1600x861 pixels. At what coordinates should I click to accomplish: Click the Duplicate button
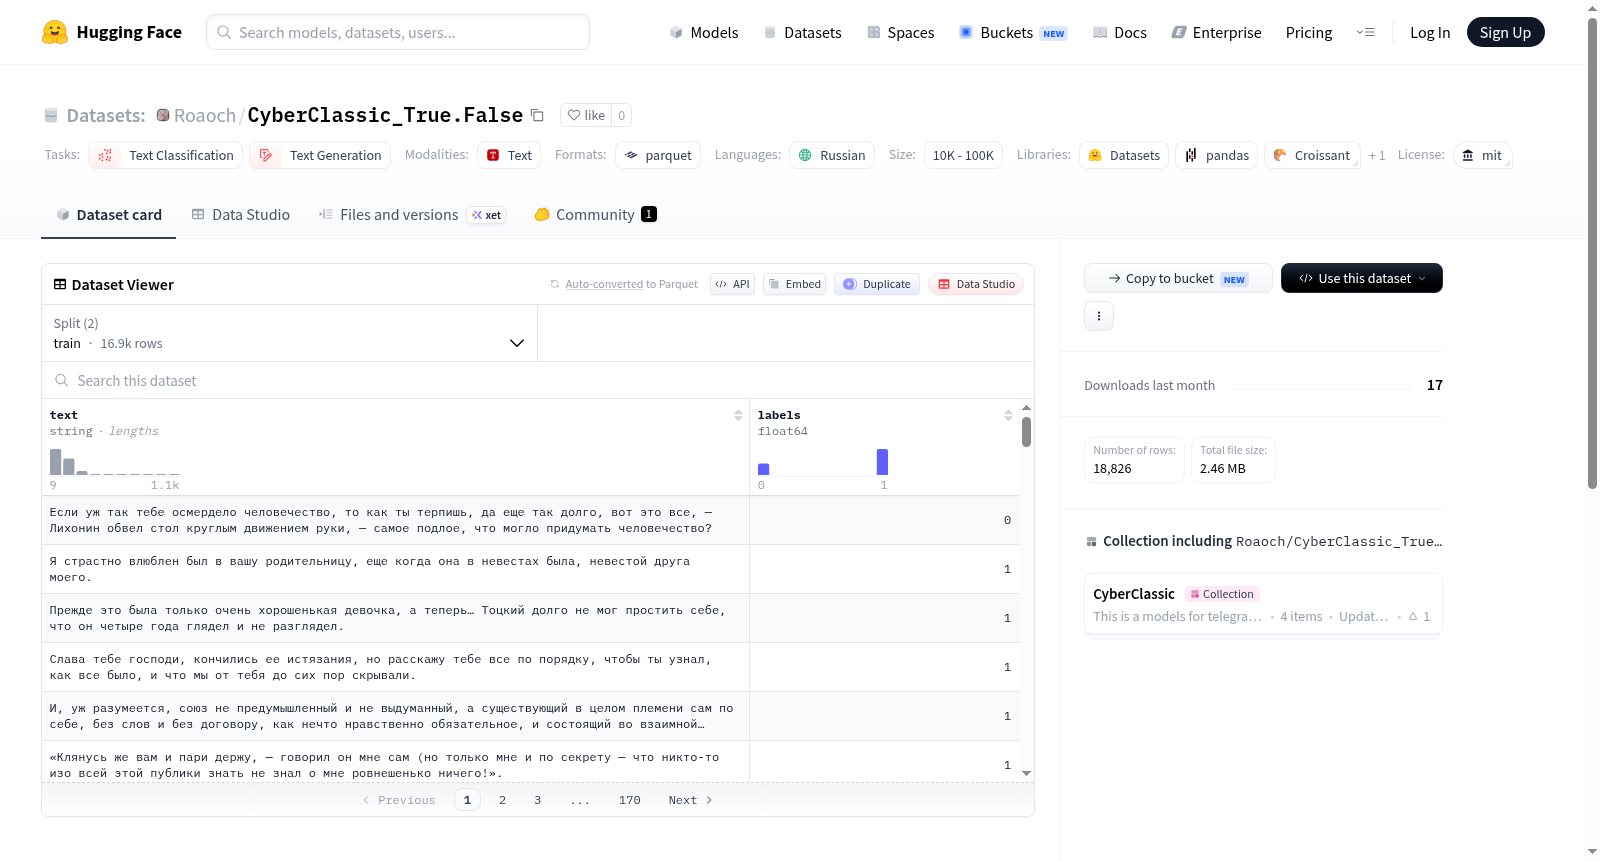click(877, 284)
